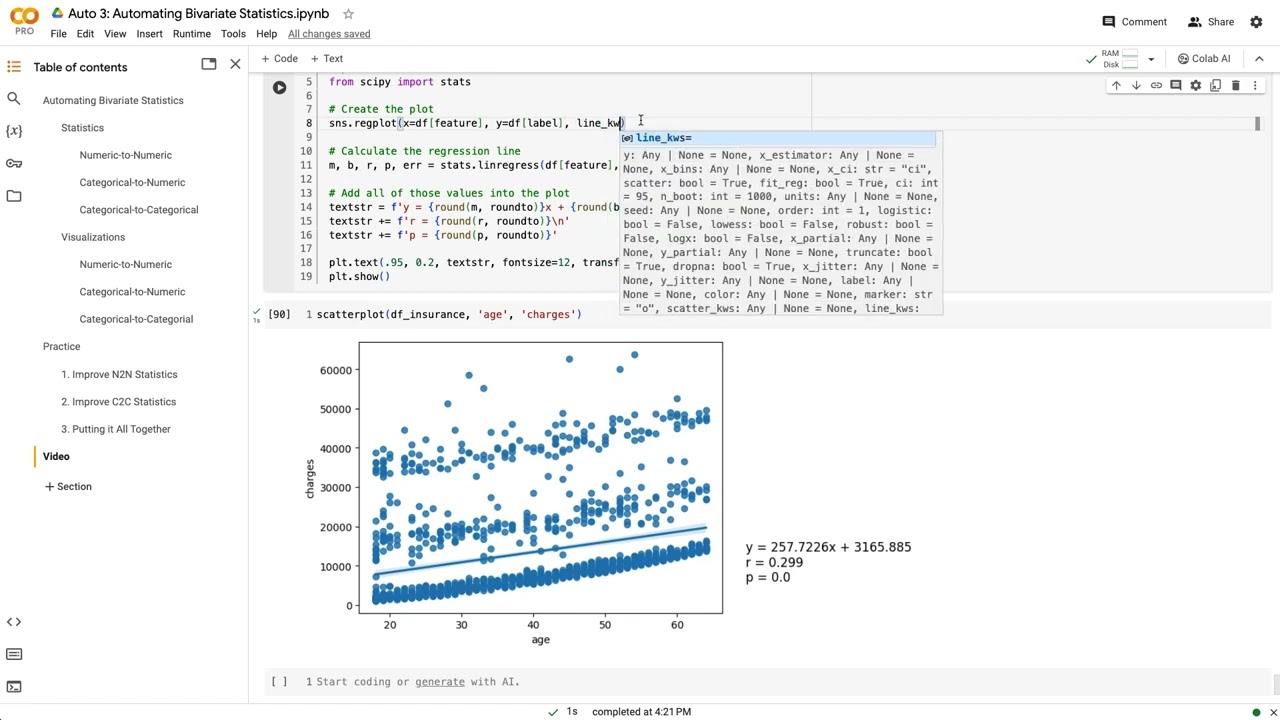Open the Files folder panel
Image resolution: width=1280 pixels, height=720 pixels.
coord(14,196)
